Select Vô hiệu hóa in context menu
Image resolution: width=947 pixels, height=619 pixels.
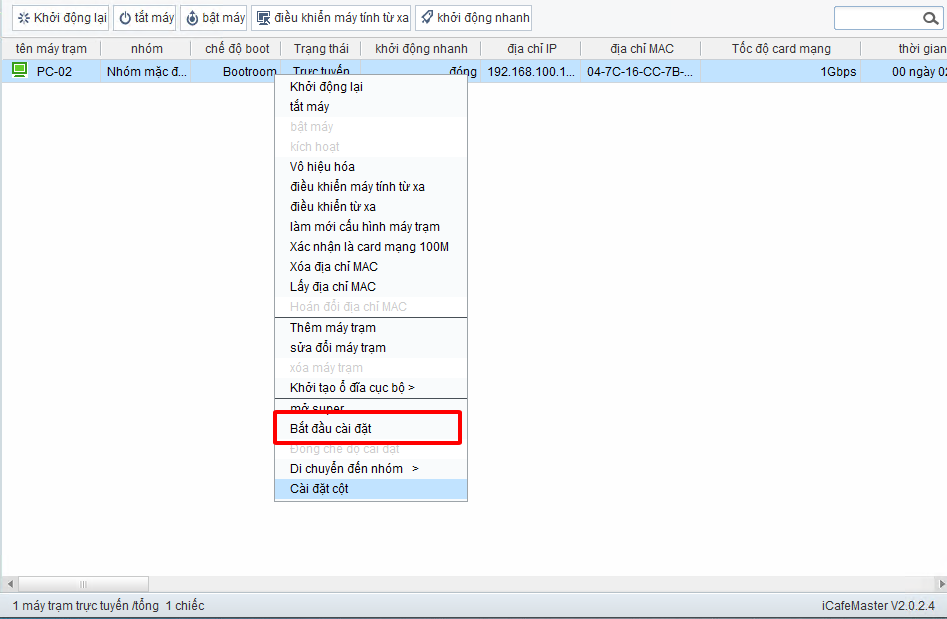[322, 167]
